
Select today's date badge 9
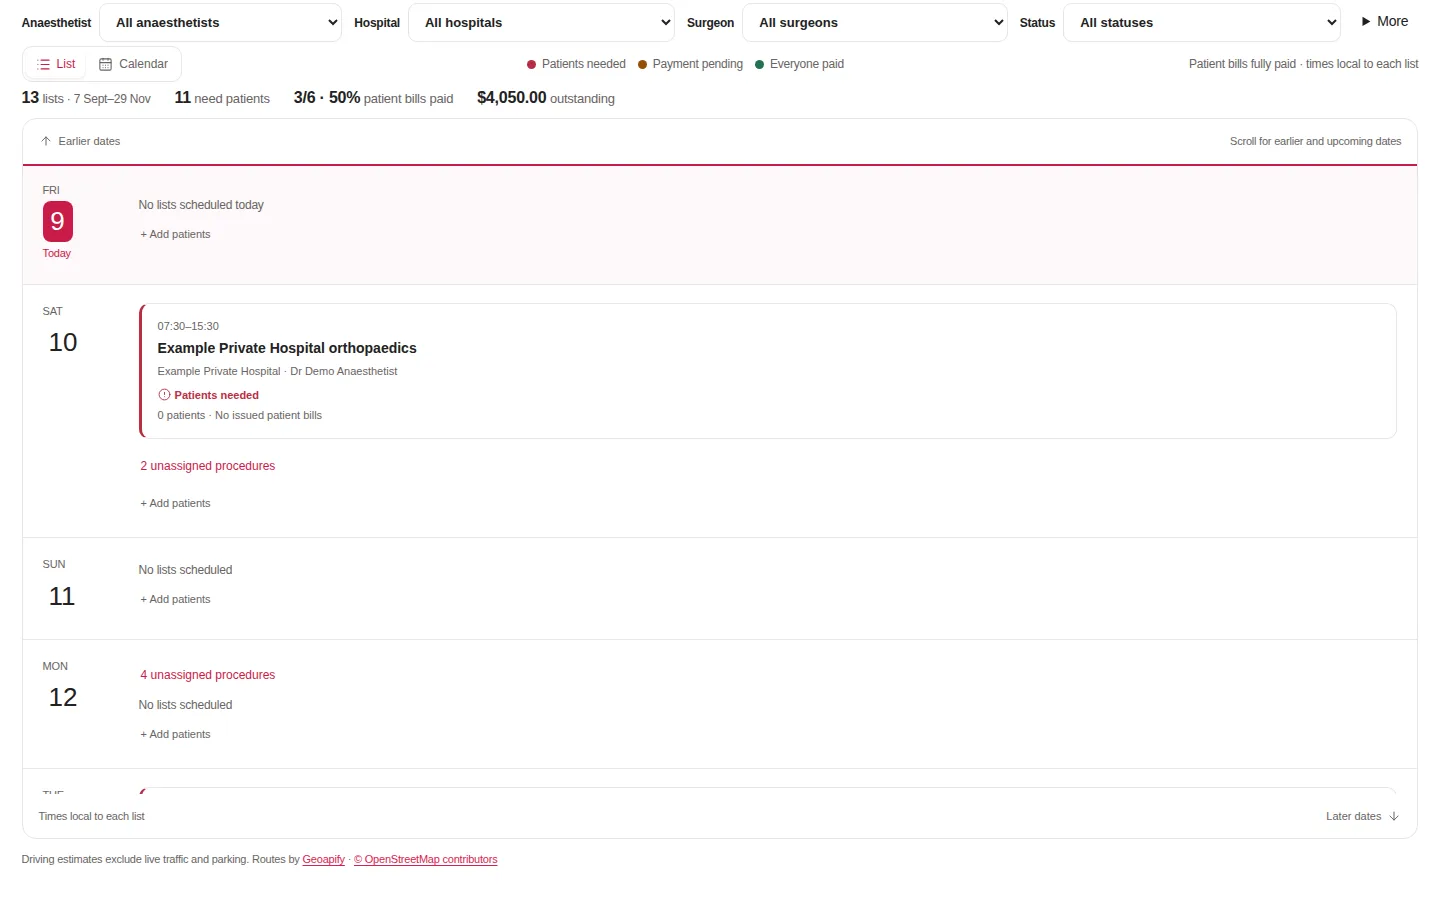(57, 221)
